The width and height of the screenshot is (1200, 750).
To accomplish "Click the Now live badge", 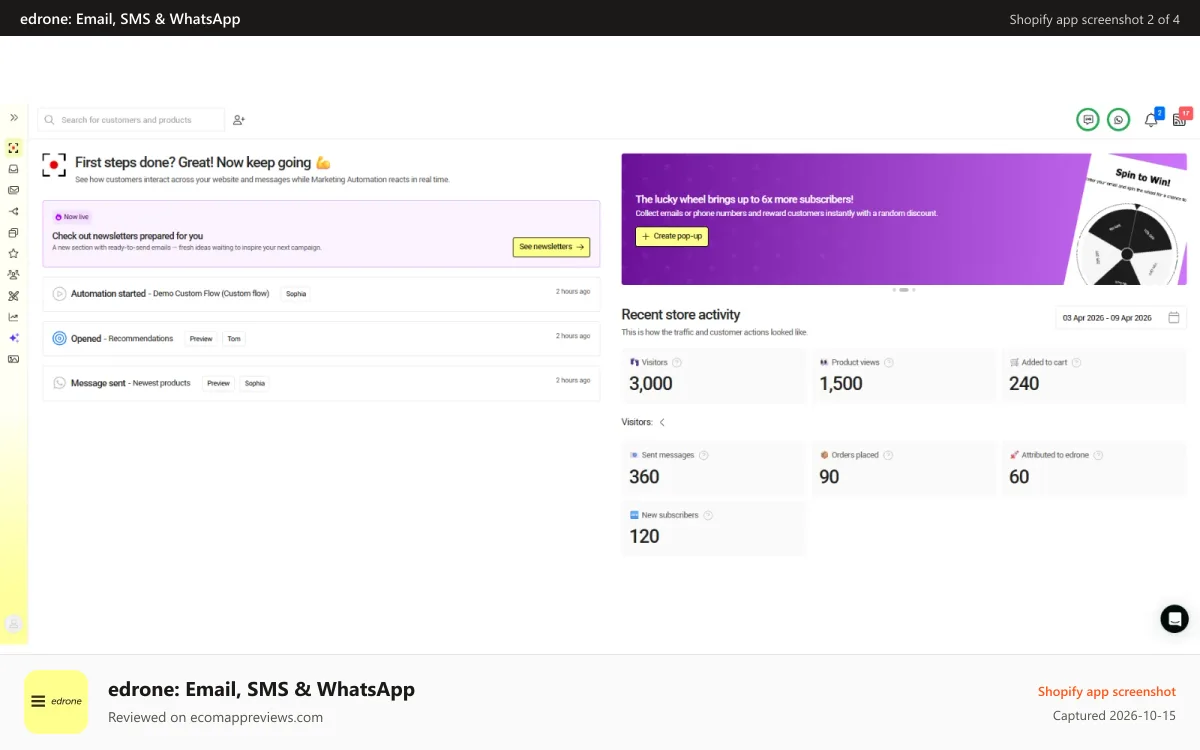I will (72, 217).
